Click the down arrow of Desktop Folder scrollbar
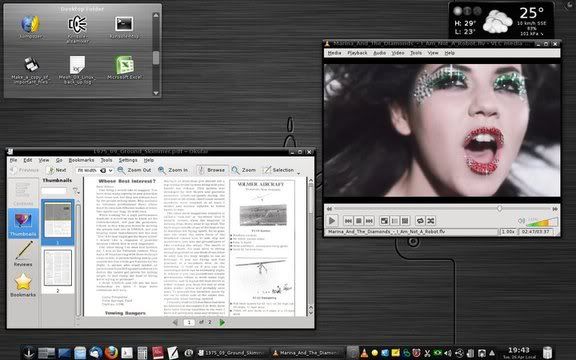This screenshot has height=360, width=576. tap(156, 93)
